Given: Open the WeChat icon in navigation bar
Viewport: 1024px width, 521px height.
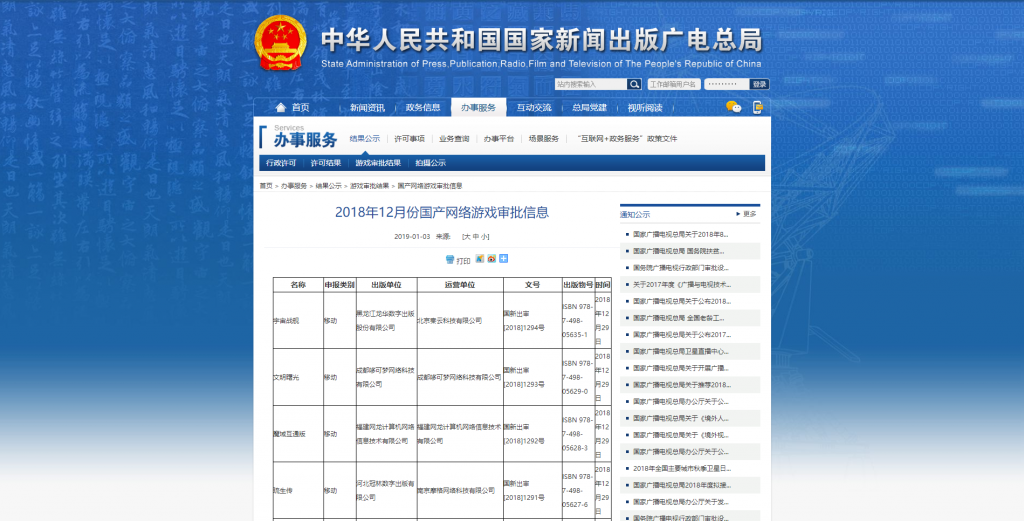Looking at the screenshot, I should (733, 107).
